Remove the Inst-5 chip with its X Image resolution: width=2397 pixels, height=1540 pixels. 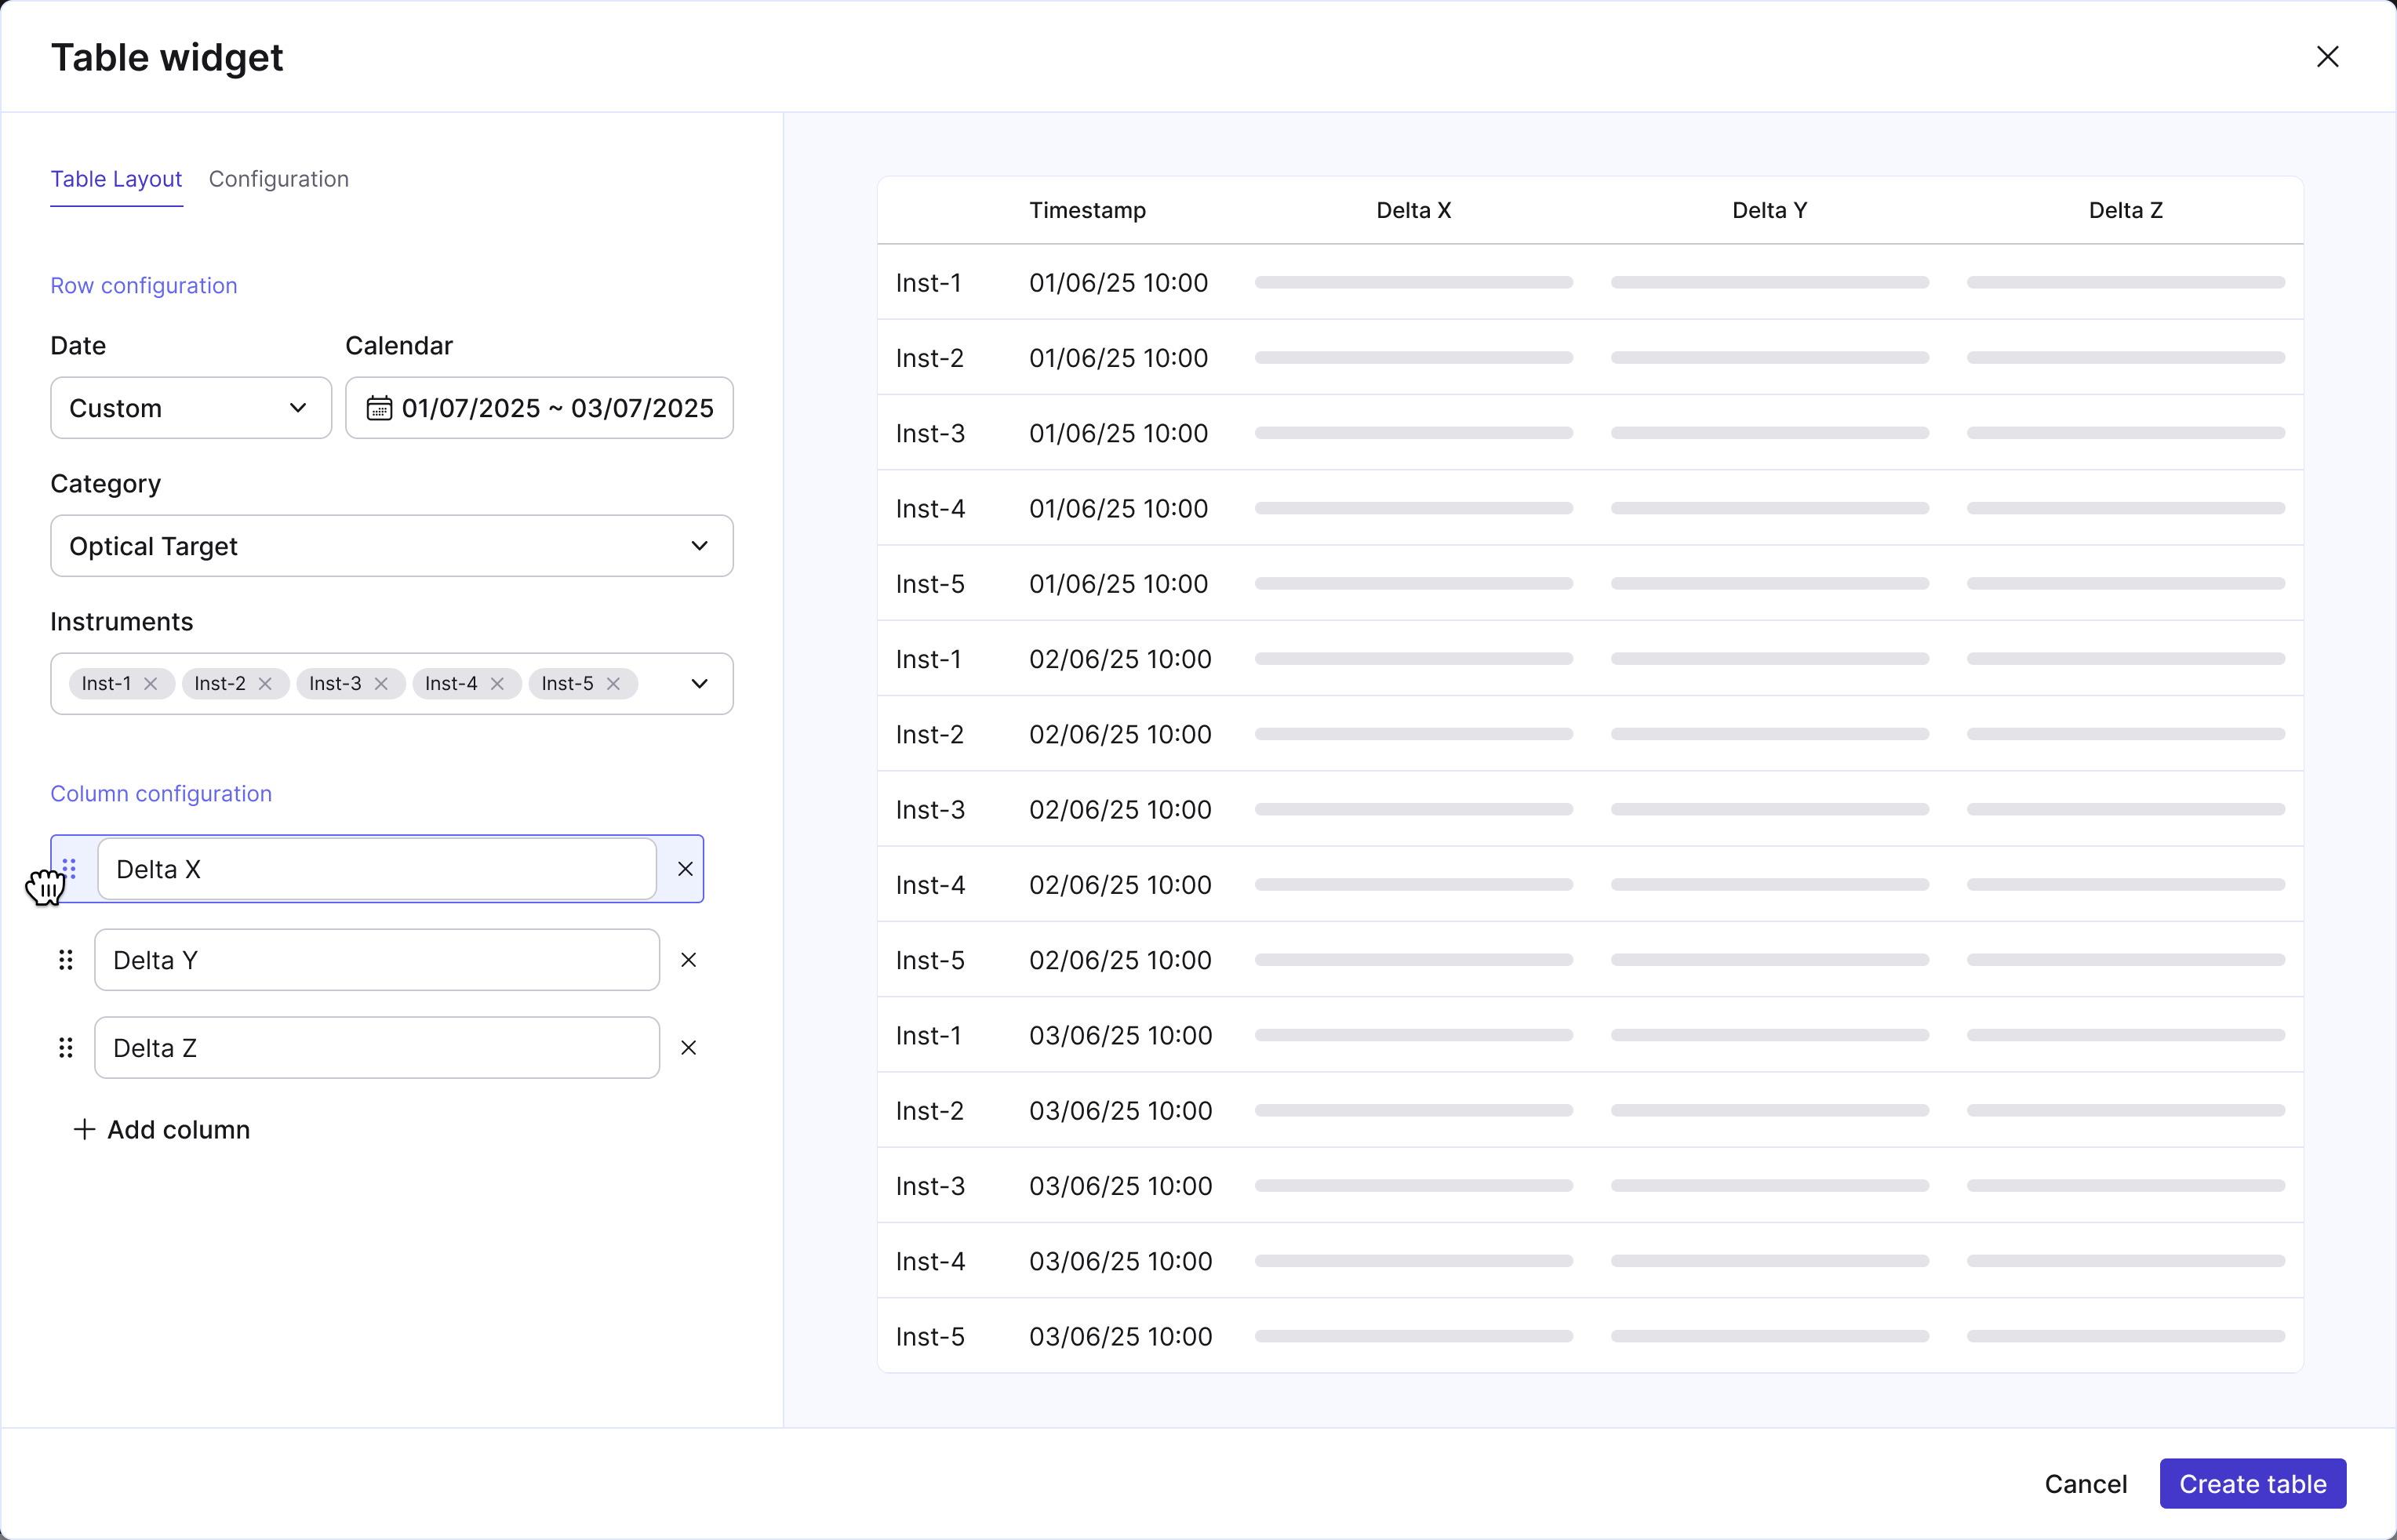click(x=613, y=684)
